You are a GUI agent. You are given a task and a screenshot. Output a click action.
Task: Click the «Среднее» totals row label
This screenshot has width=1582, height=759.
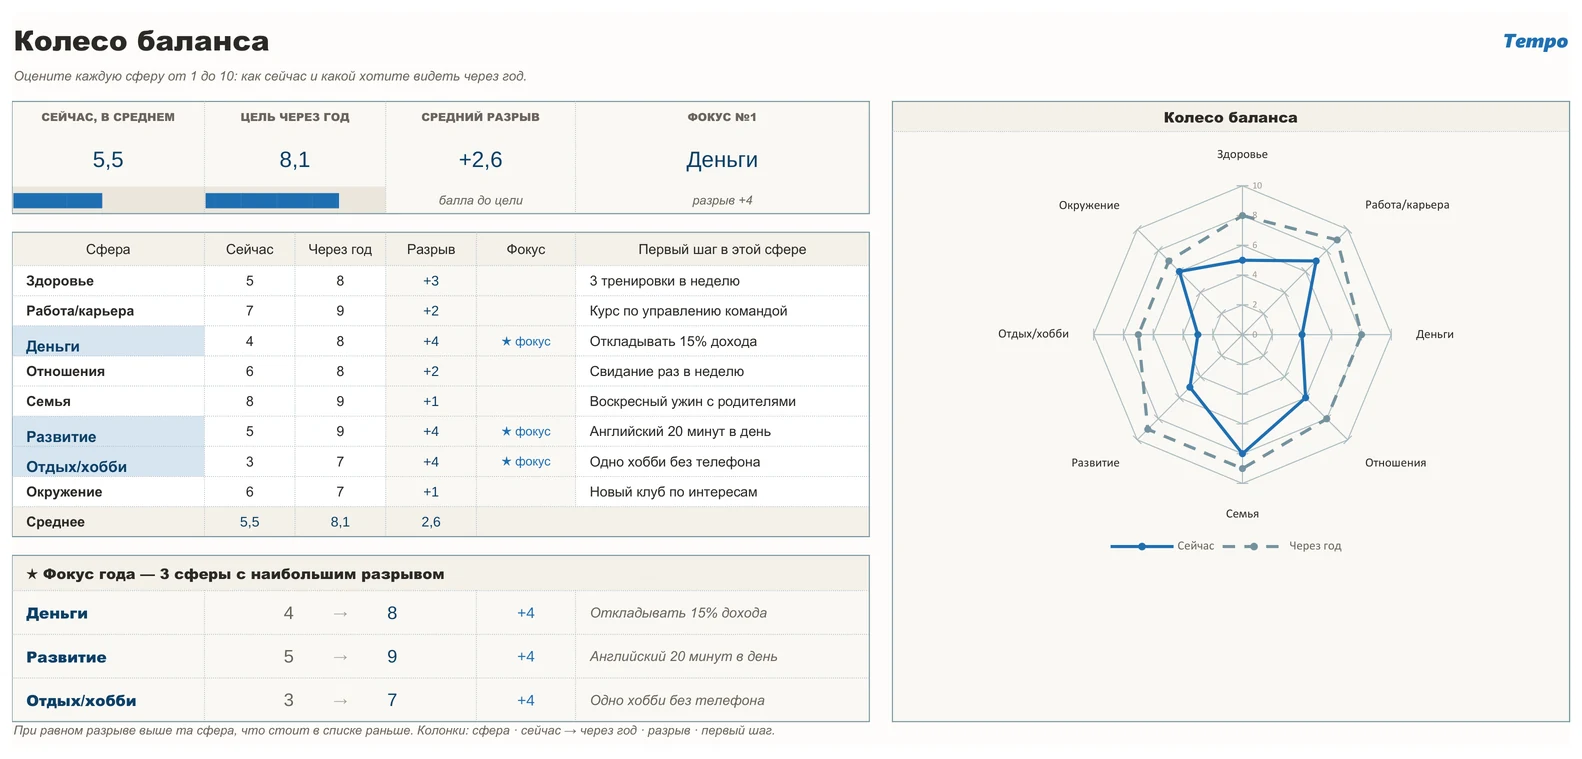tap(55, 522)
